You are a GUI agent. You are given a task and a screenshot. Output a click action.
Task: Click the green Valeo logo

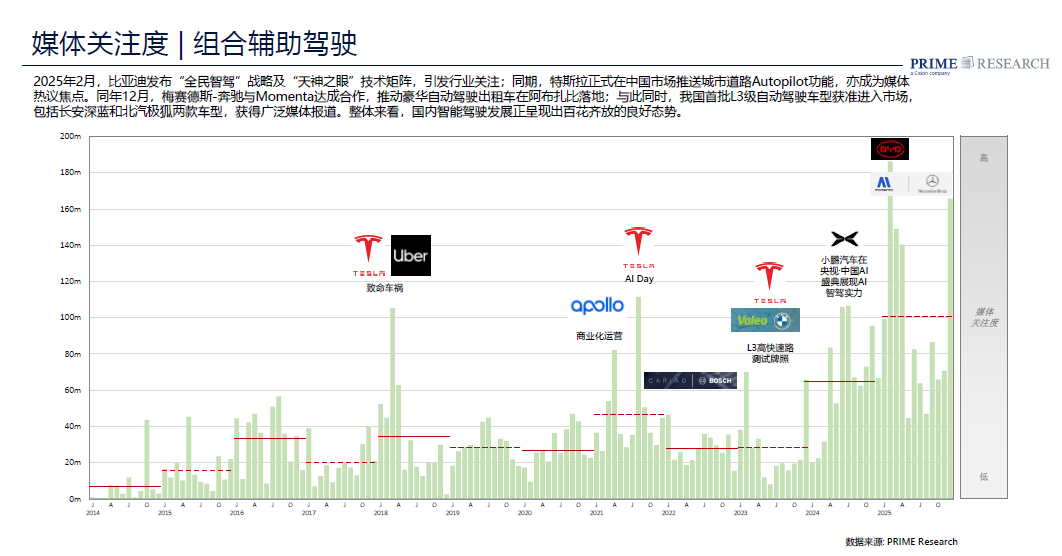(x=752, y=320)
